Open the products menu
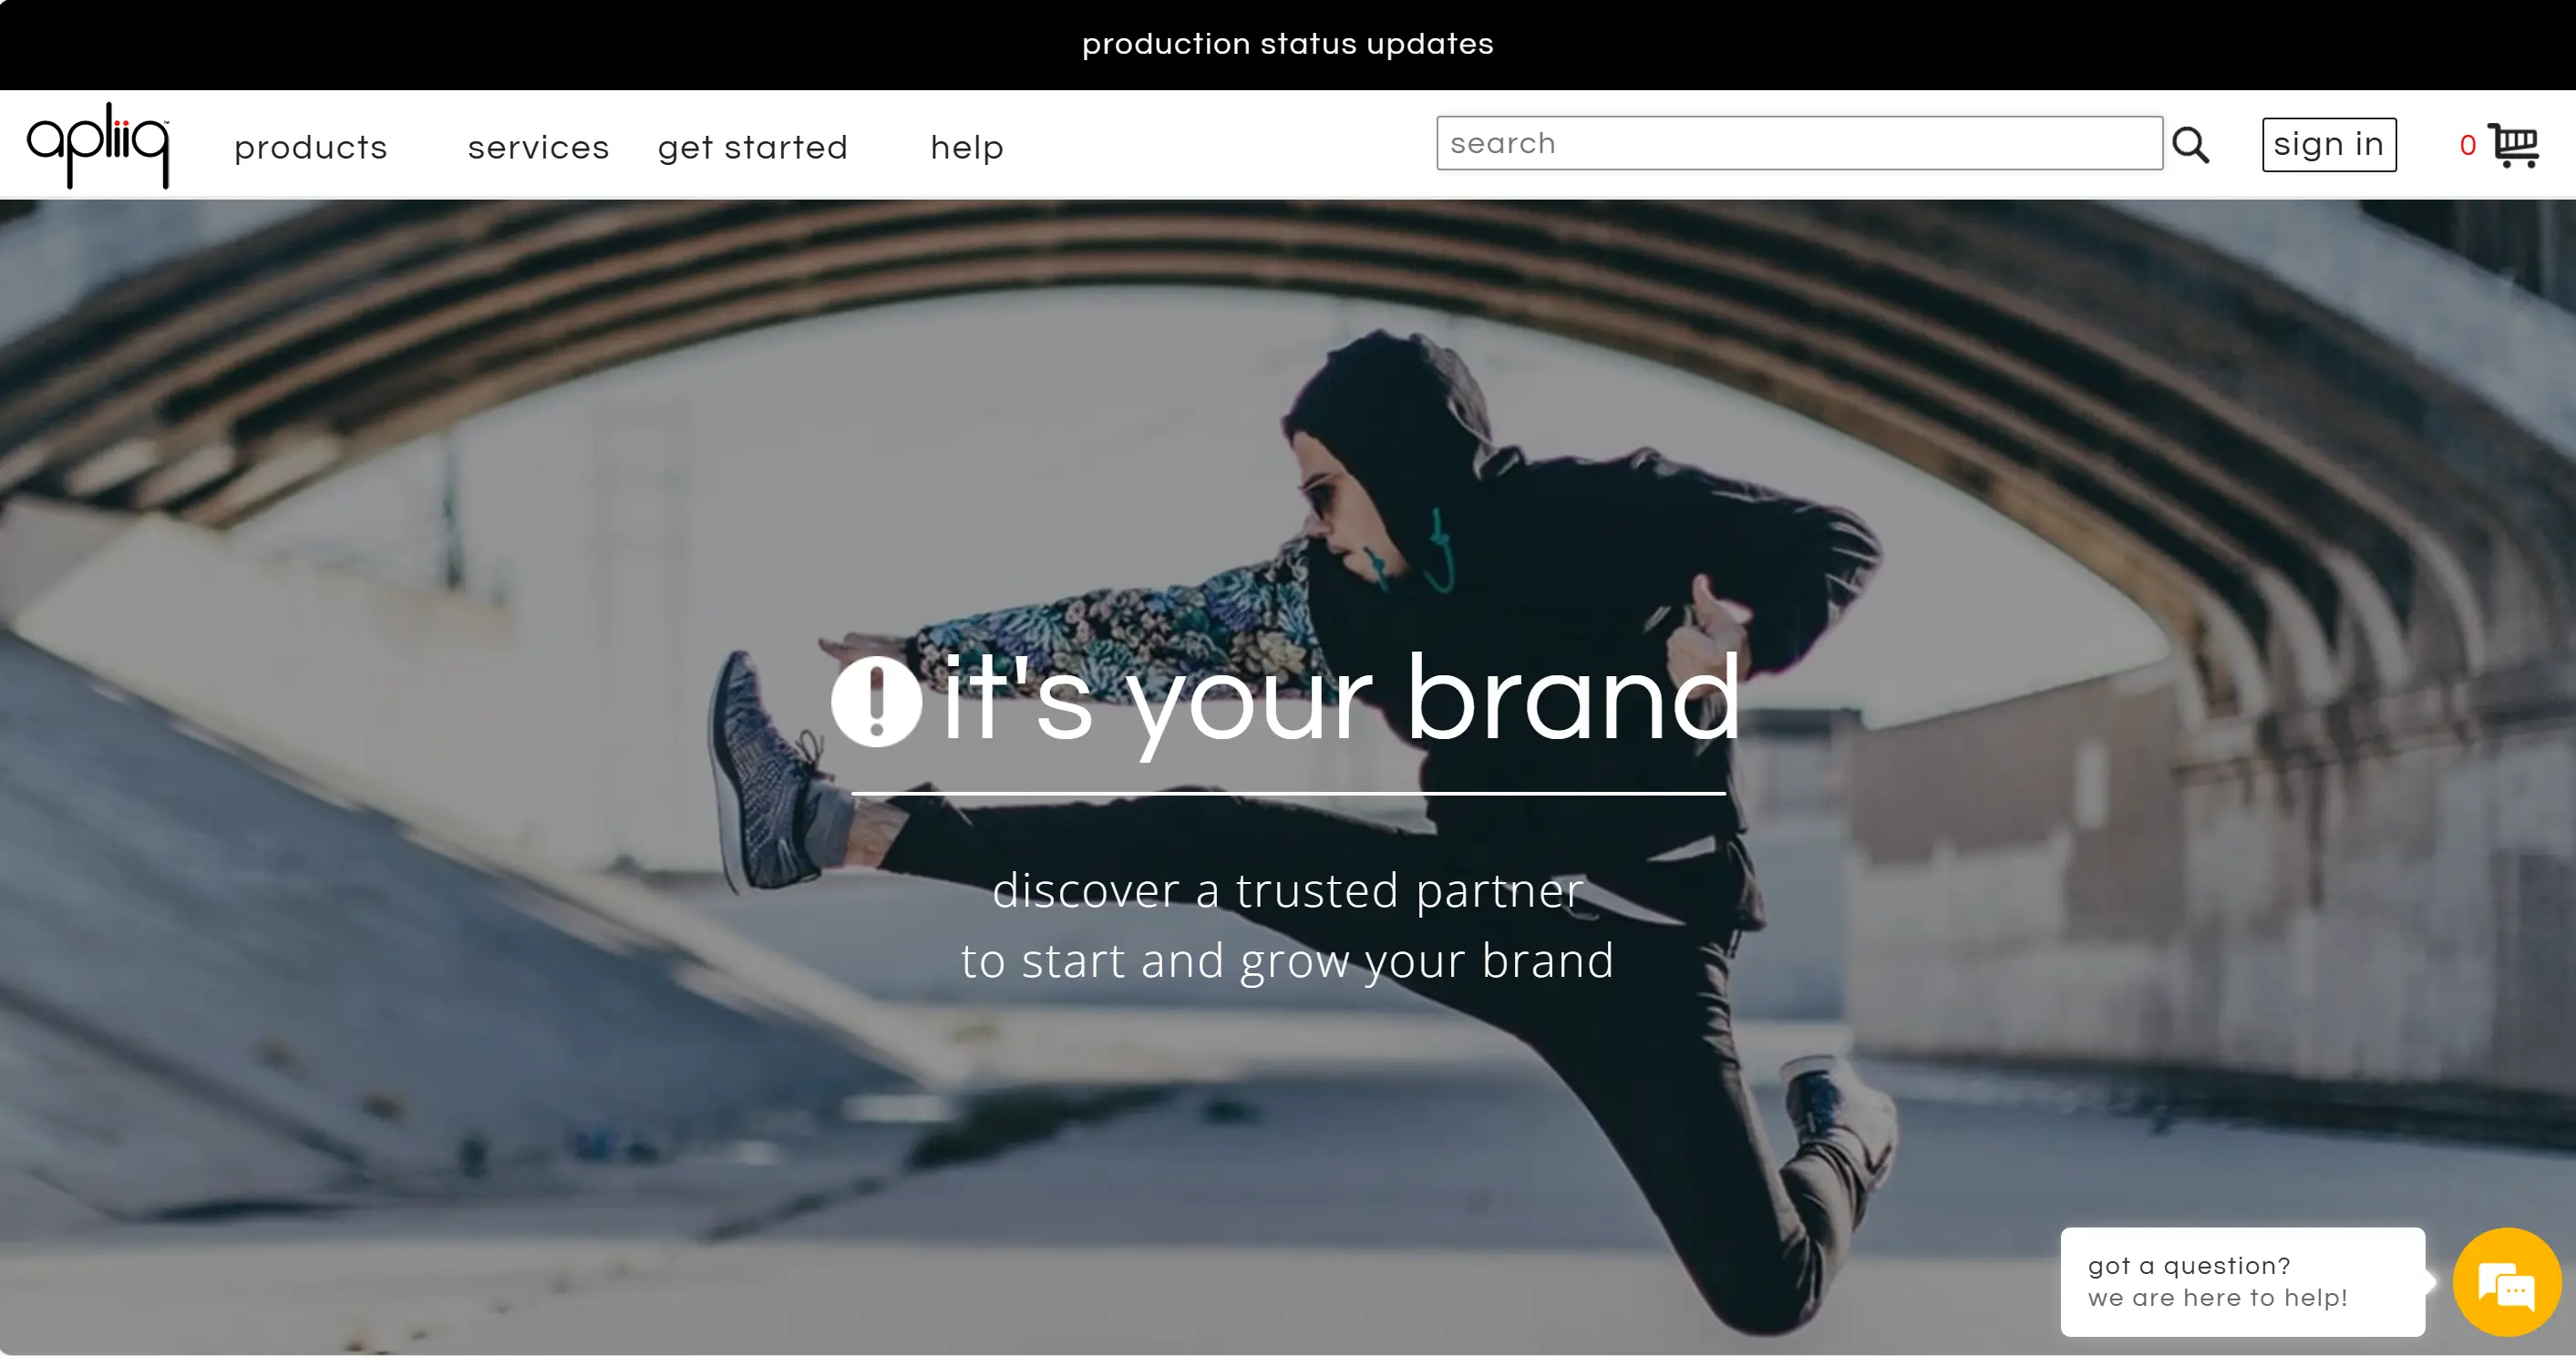The image size is (2576, 1356). pyautogui.click(x=311, y=148)
